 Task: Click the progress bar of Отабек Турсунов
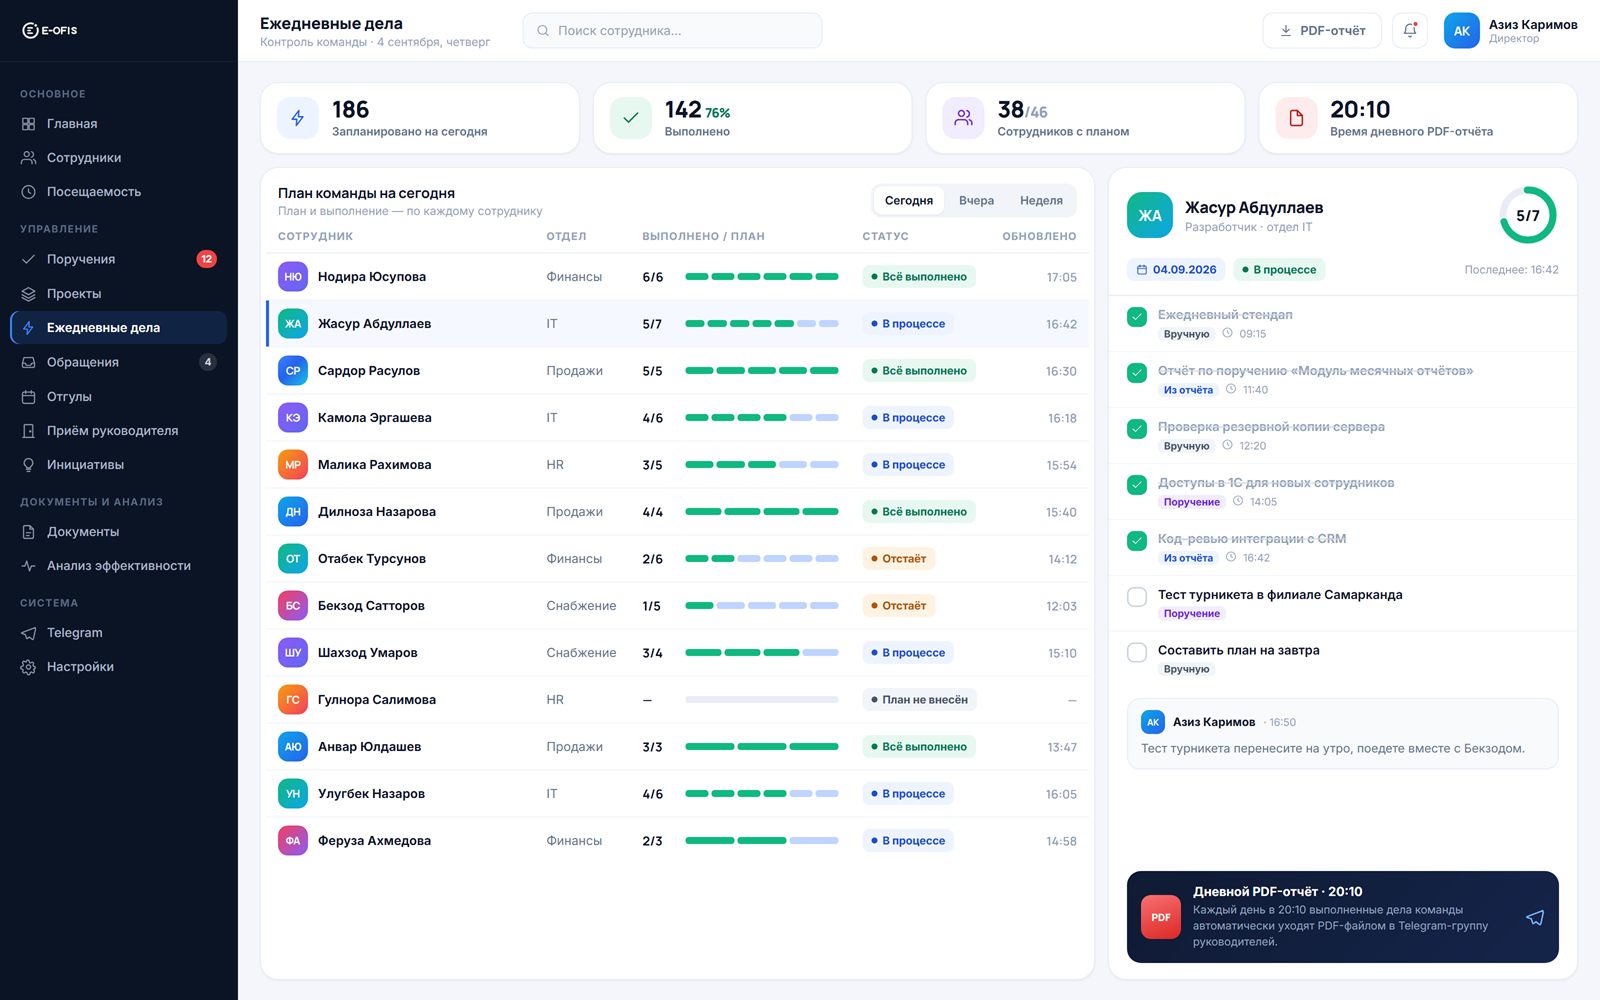tap(762, 559)
